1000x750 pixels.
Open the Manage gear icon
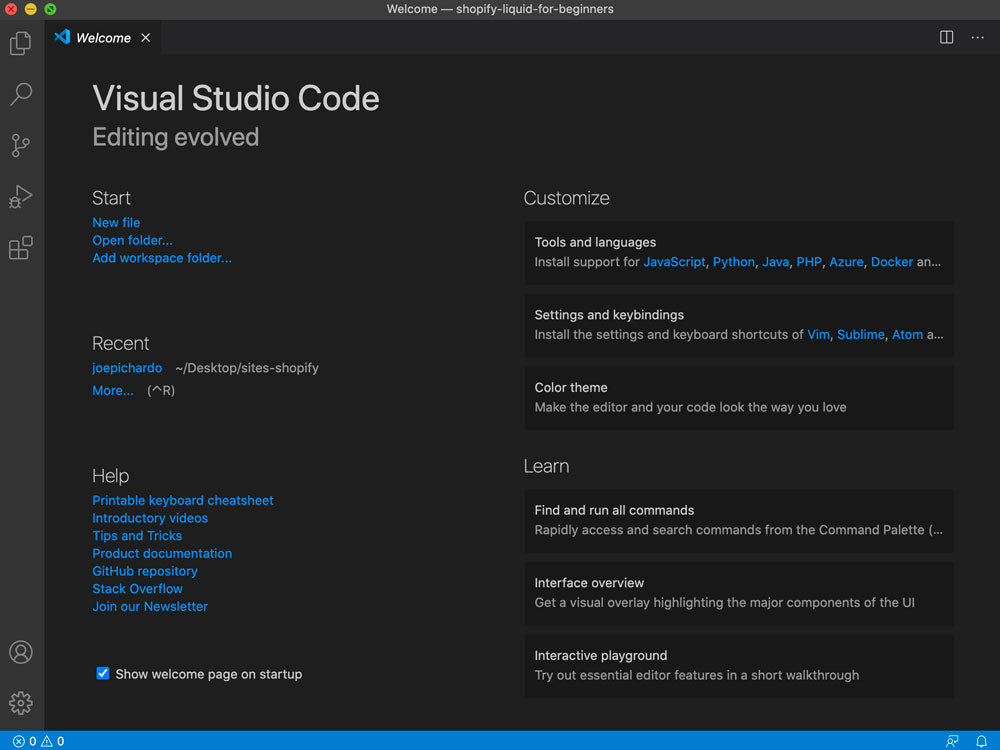(x=21, y=703)
